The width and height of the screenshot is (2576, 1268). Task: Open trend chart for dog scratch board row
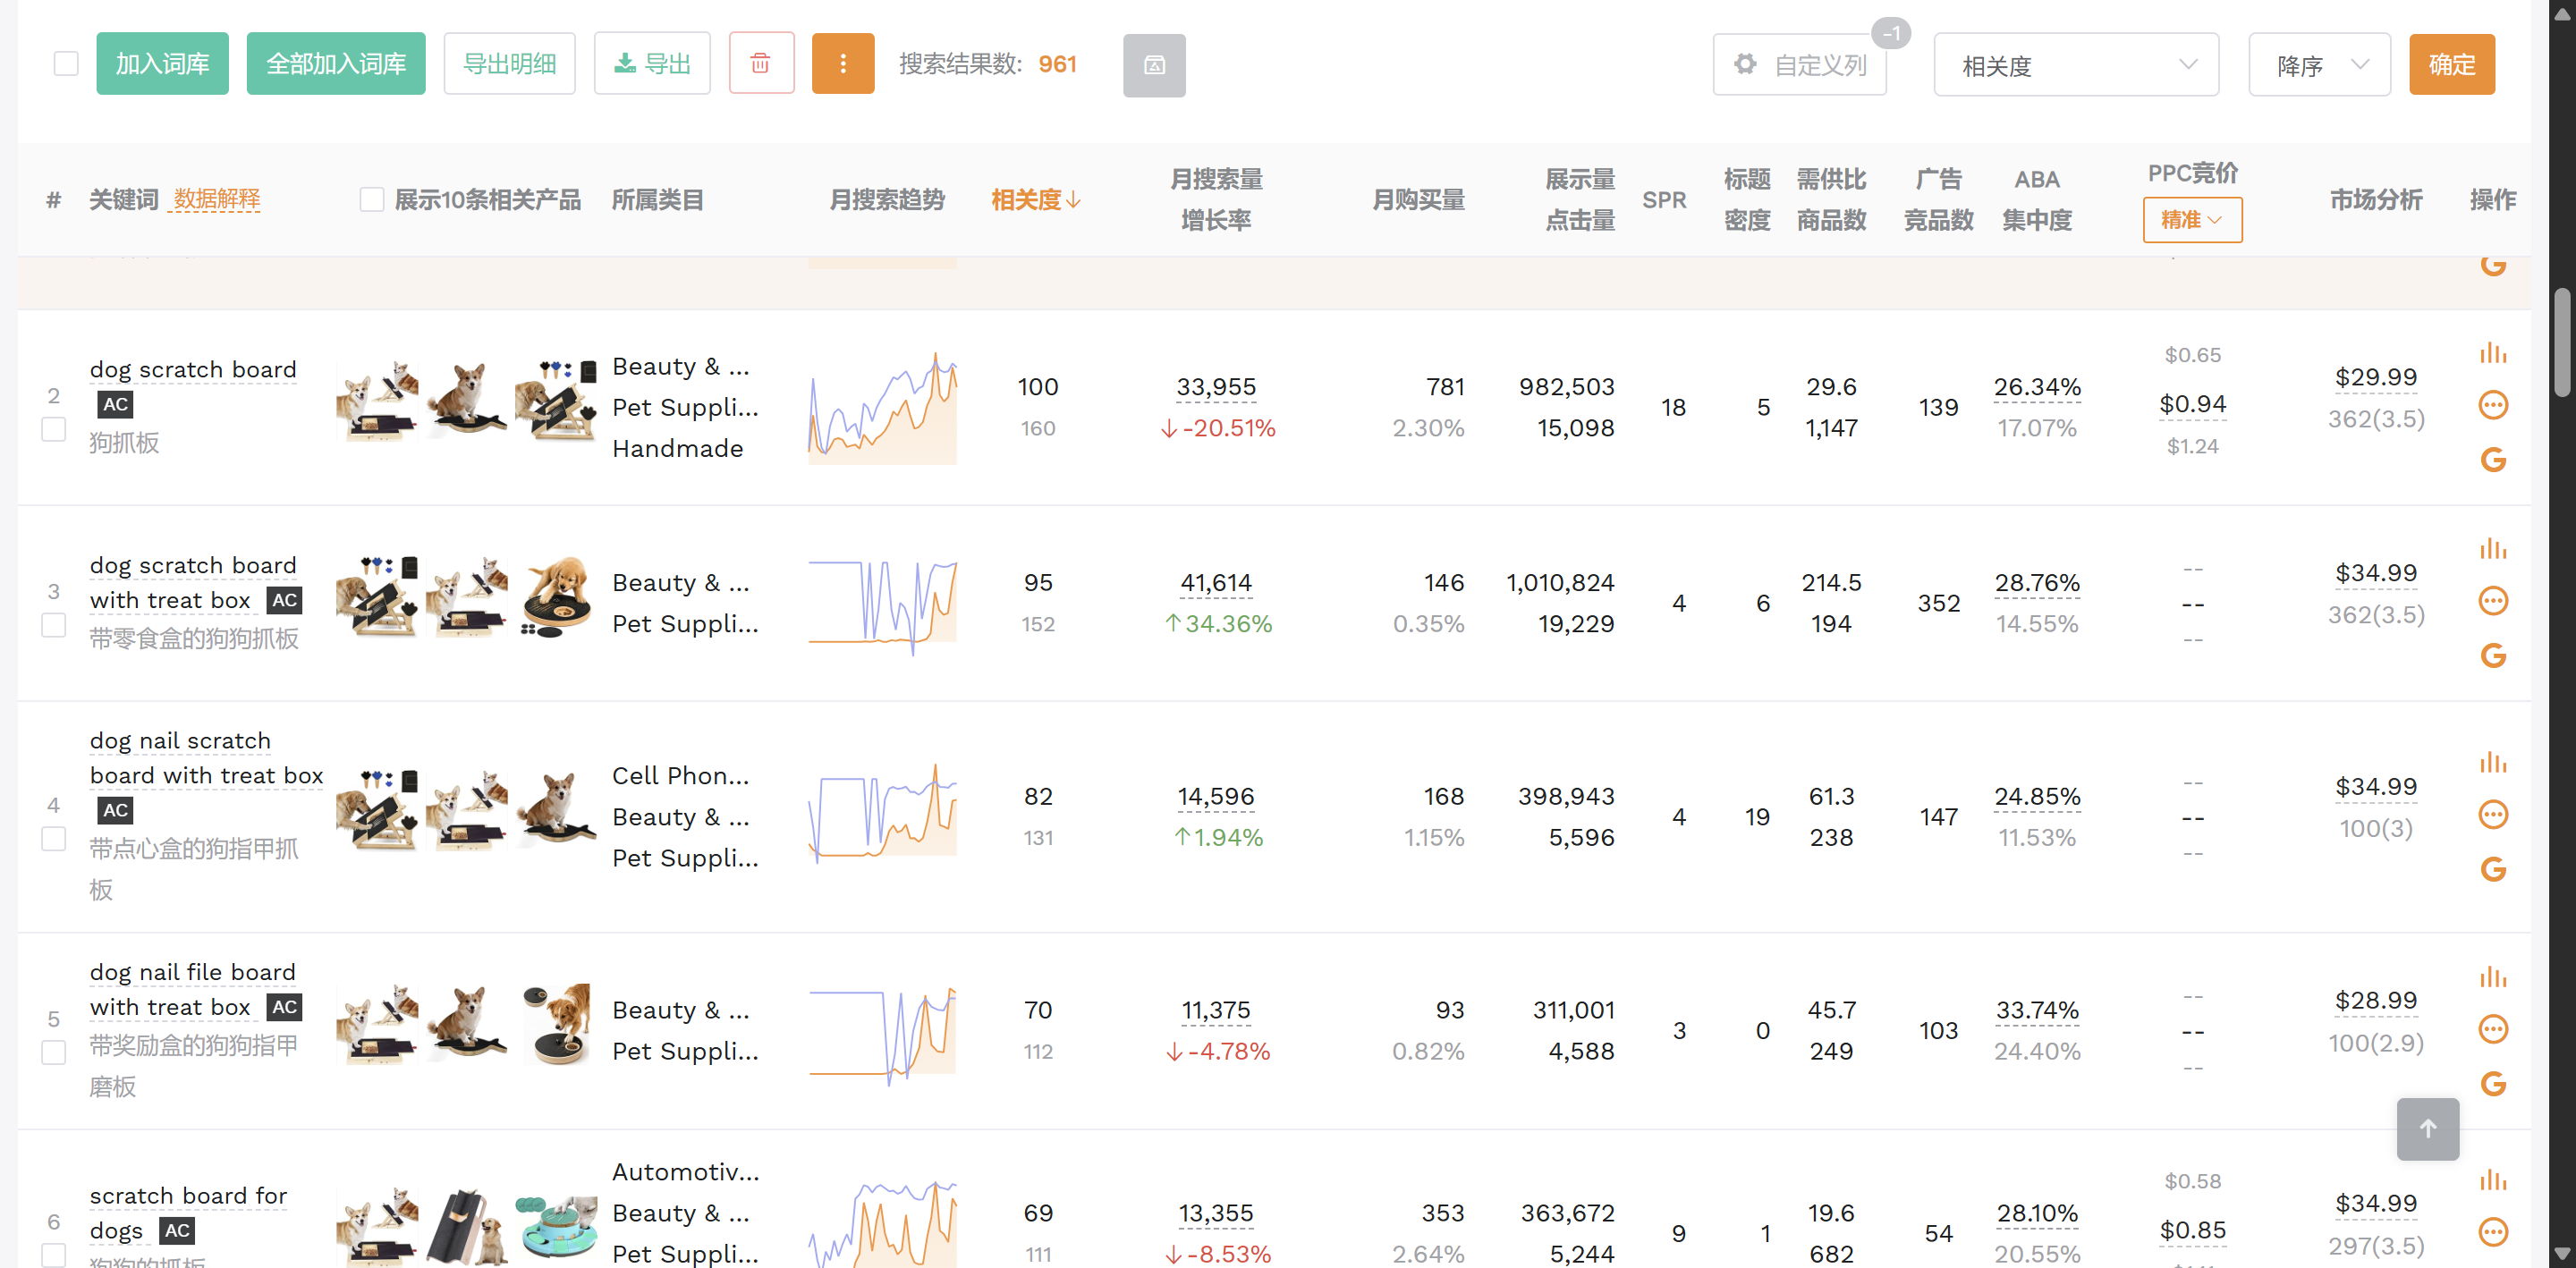click(x=882, y=408)
